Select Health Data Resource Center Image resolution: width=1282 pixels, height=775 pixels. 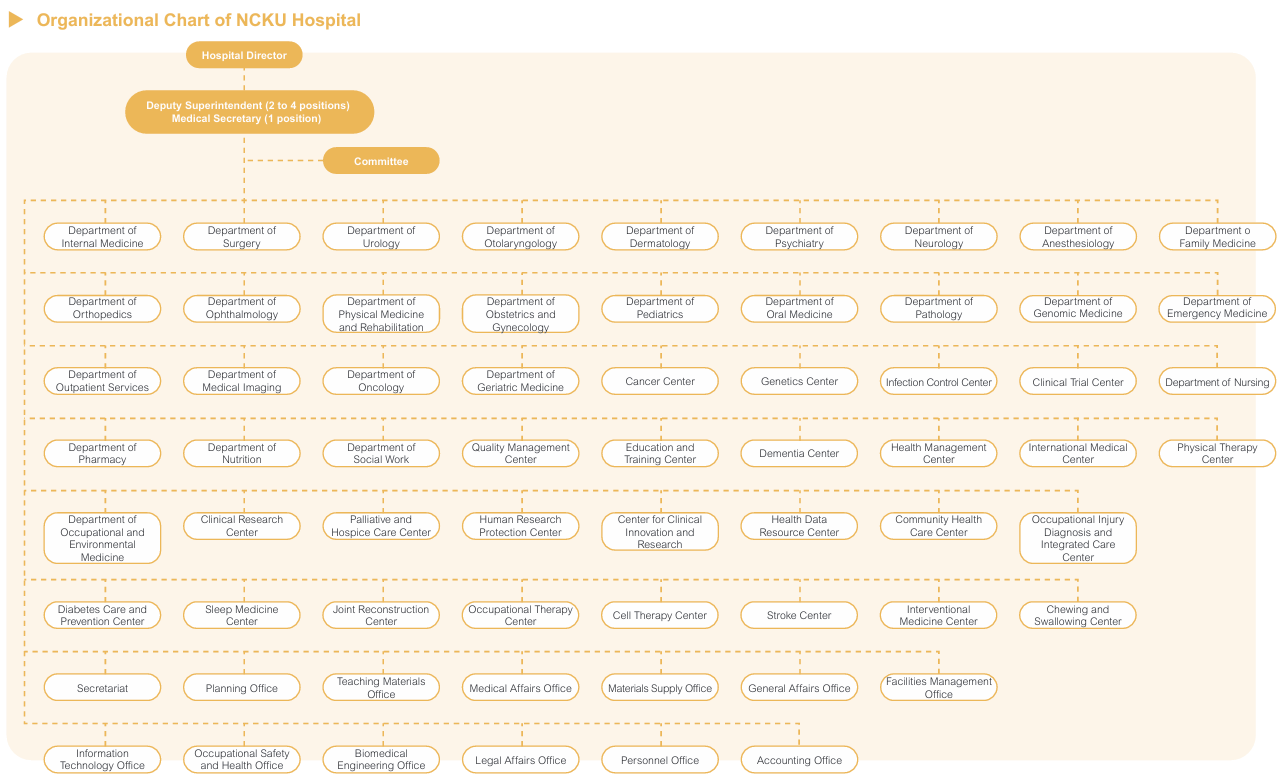coord(800,526)
